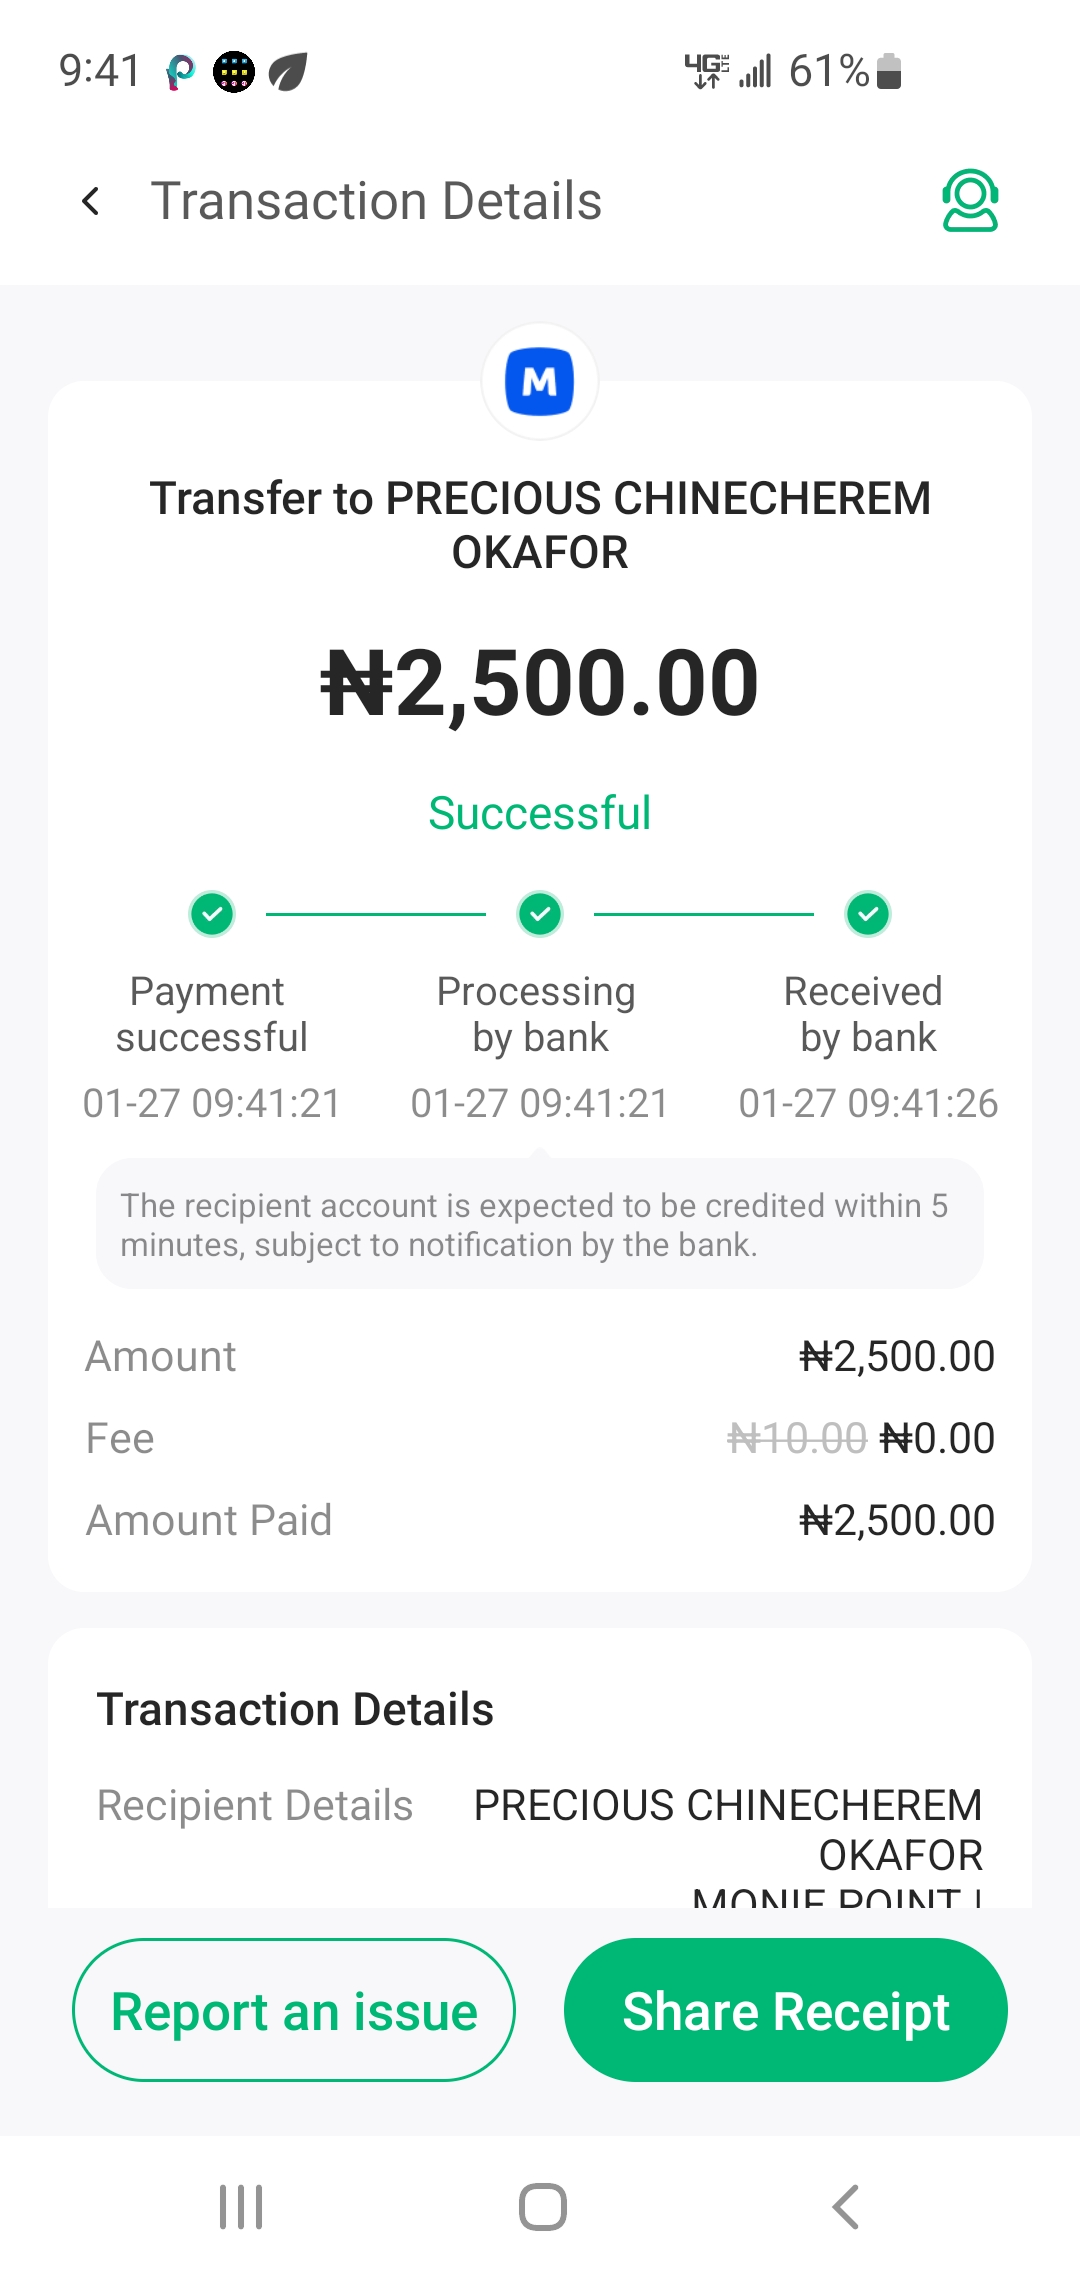Open customer support headset icon
The height and width of the screenshot is (2280, 1080).
coord(969,201)
